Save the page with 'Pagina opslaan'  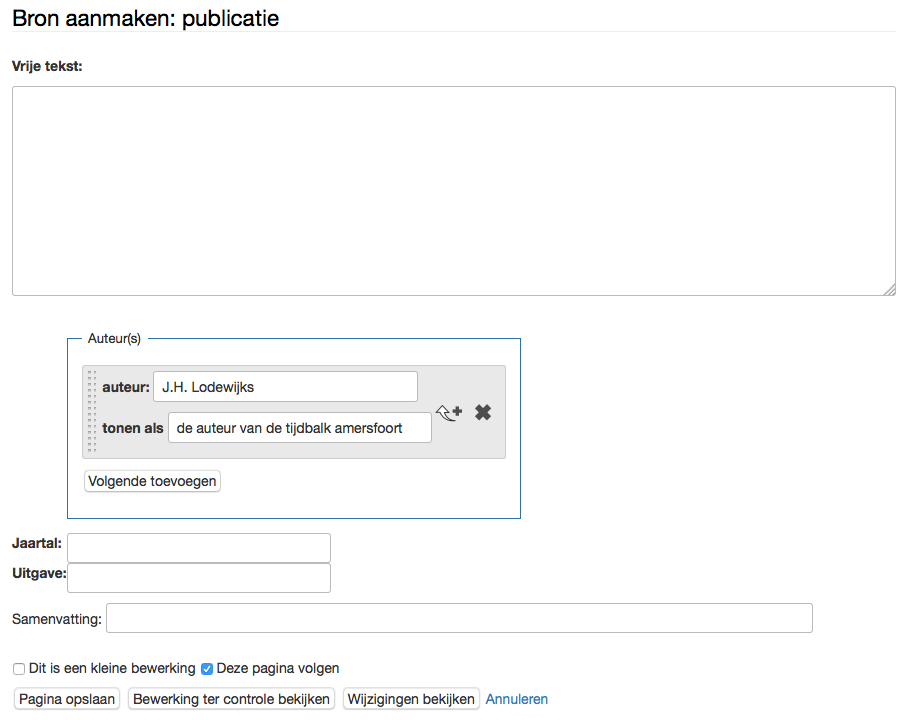click(x=65, y=698)
